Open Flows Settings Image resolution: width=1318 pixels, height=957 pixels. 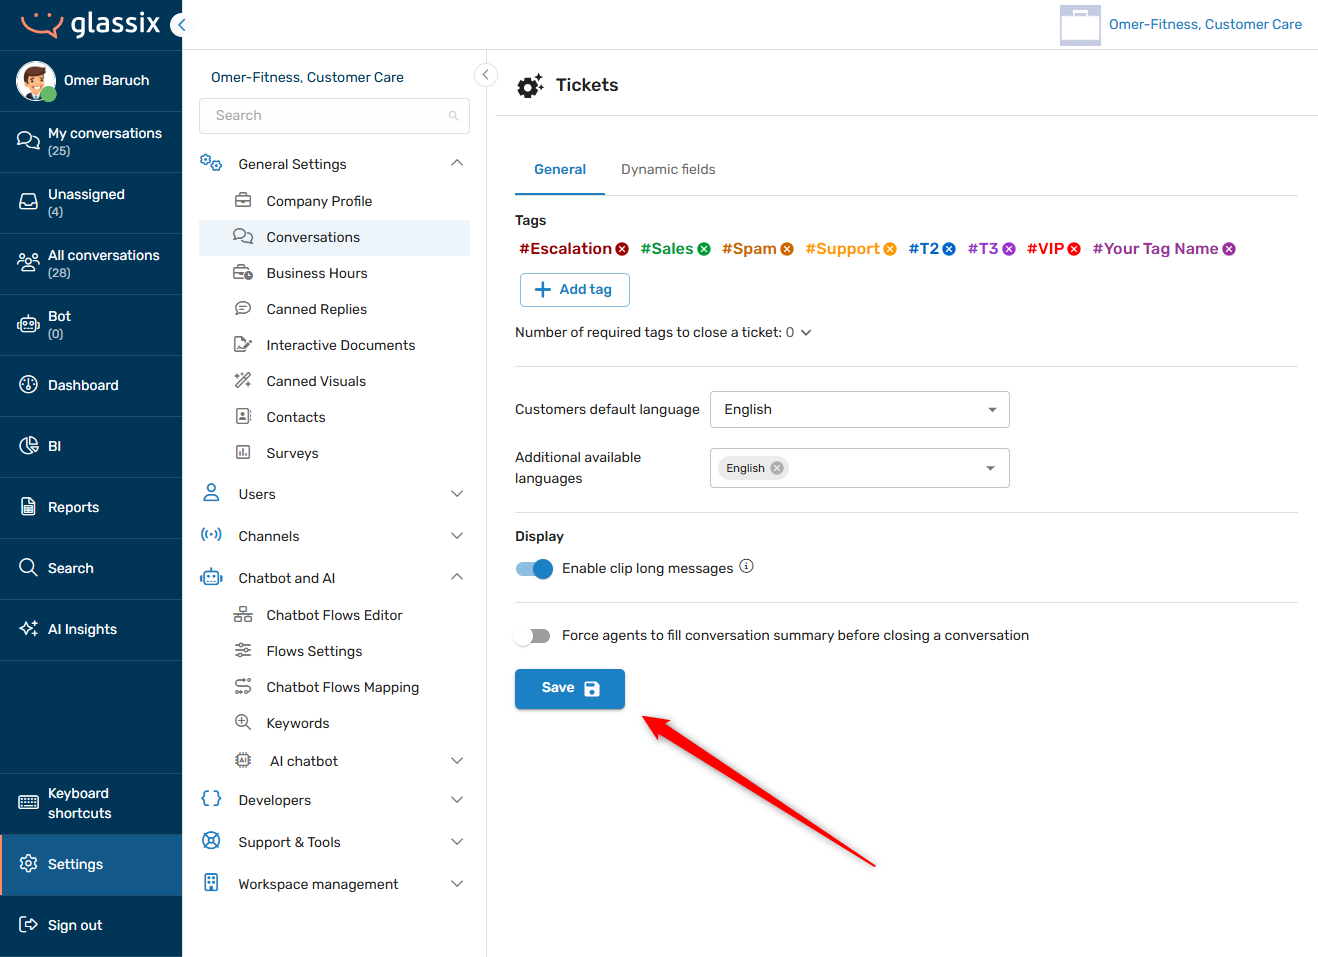[334, 651]
